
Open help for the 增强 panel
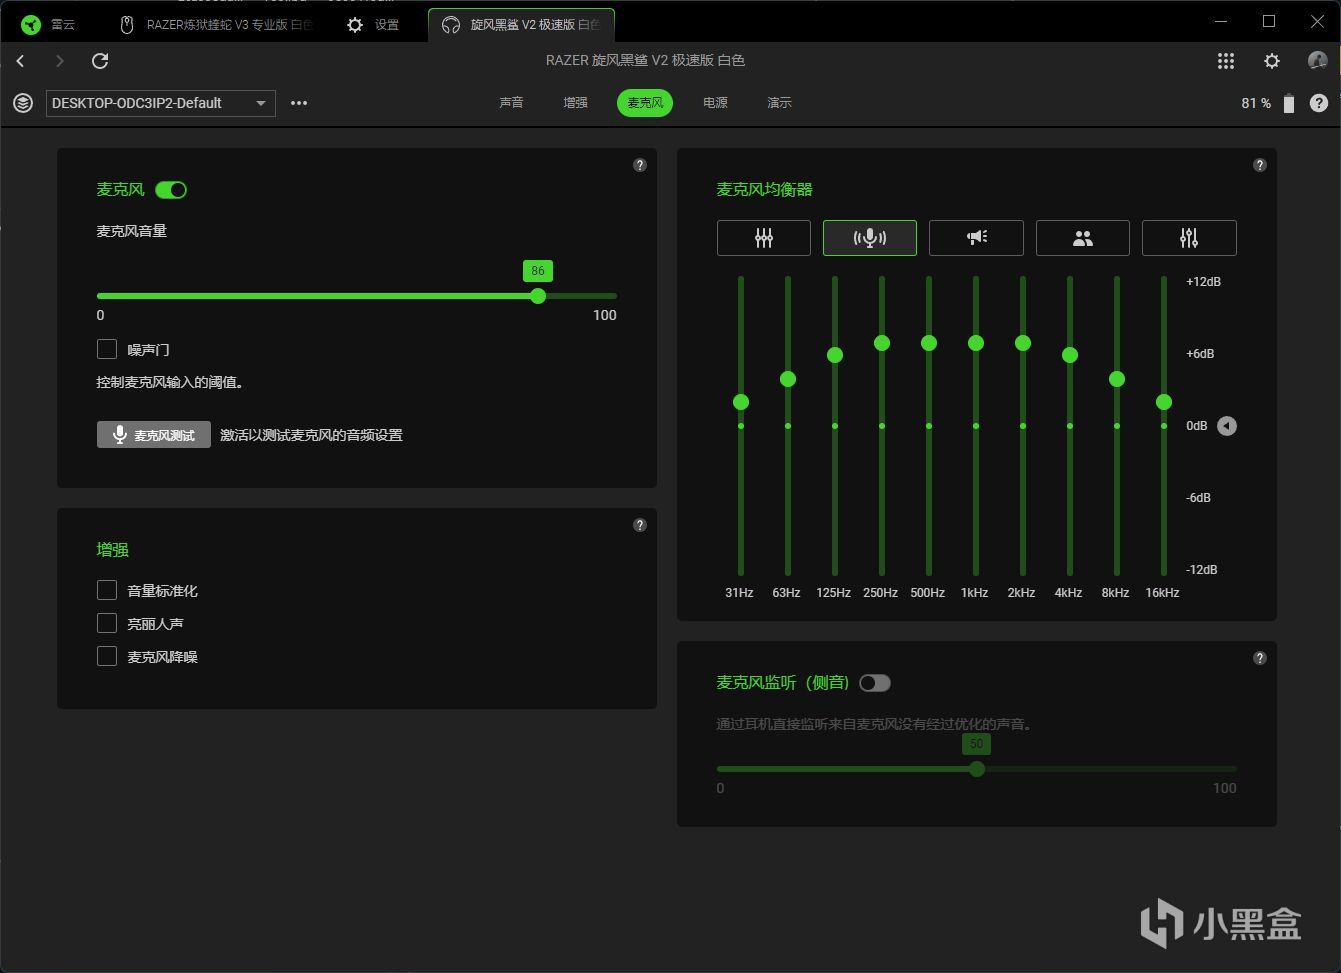point(640,525)
